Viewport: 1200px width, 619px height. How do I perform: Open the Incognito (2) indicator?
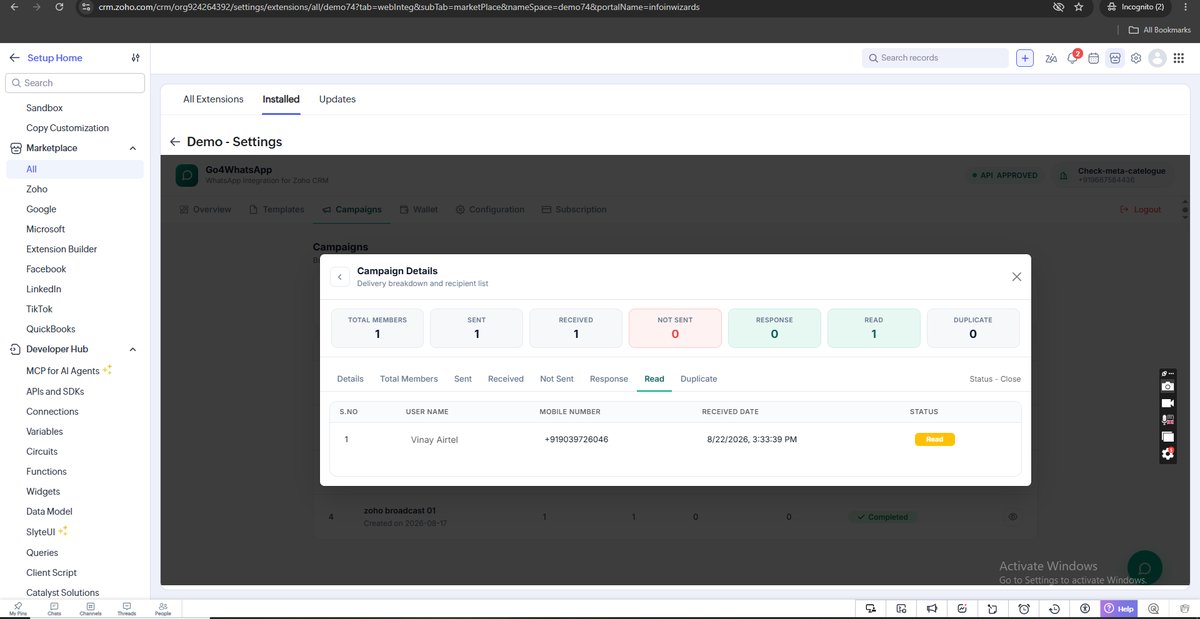point(1136,7)
